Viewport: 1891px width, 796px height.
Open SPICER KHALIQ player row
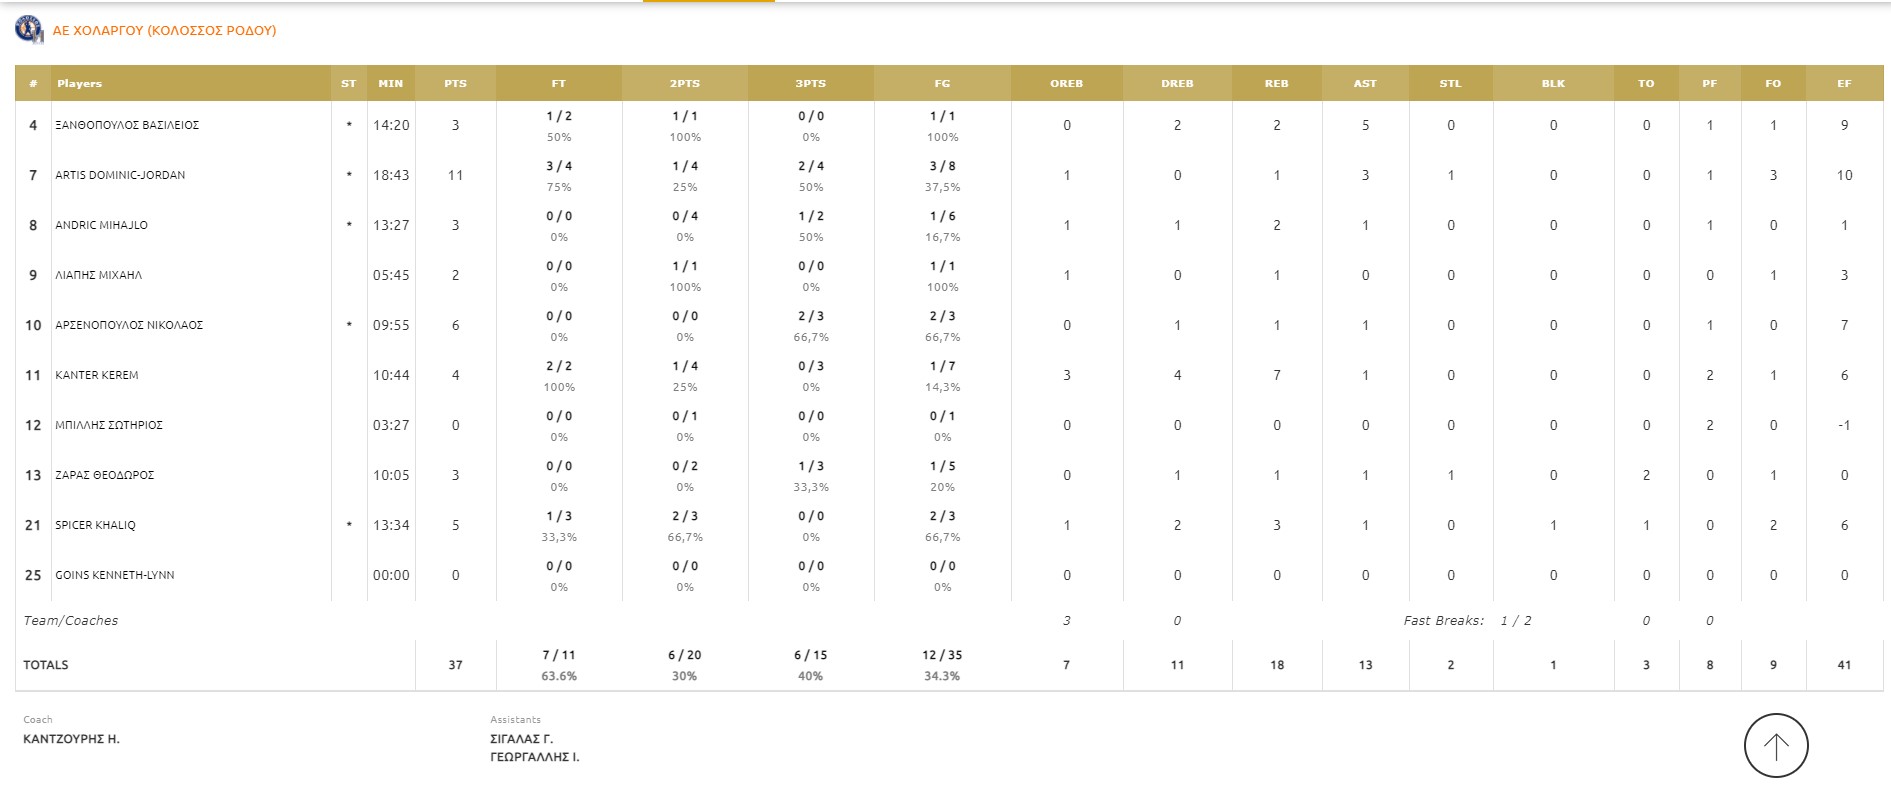(x=95, y=525)
